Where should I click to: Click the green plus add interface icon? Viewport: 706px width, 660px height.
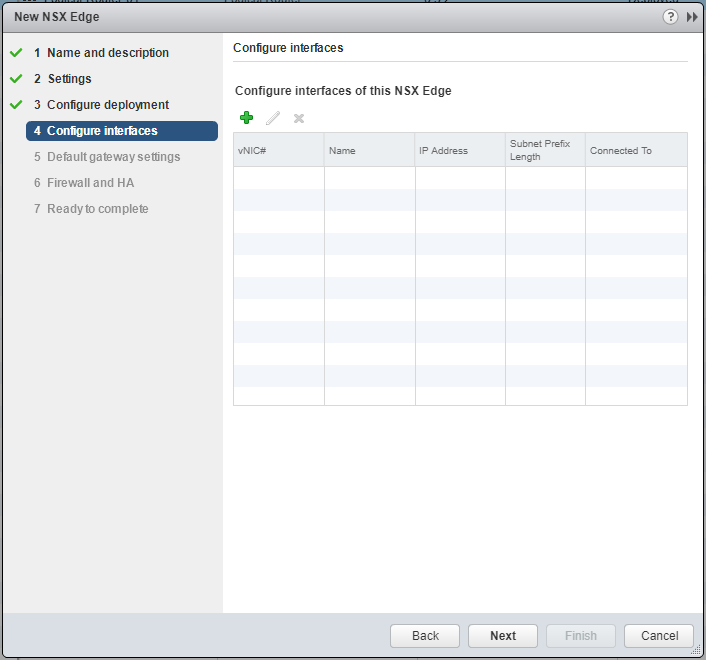click(247, 118)
